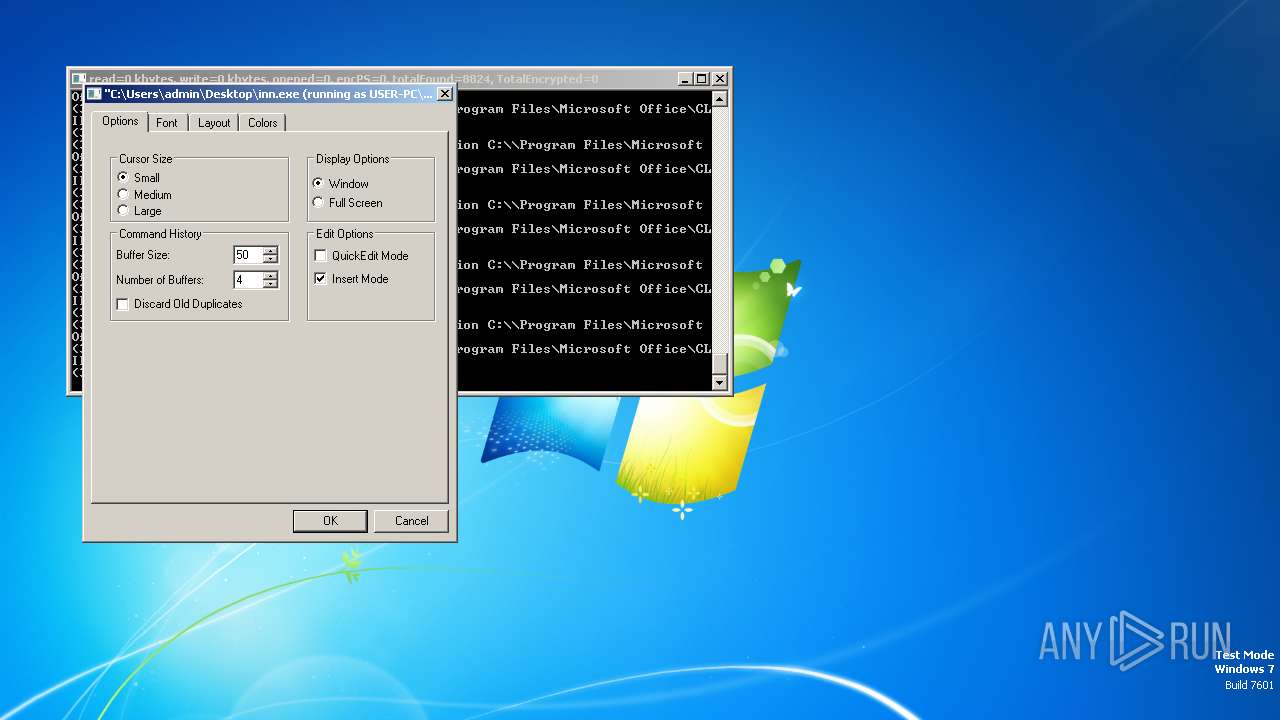Increase Buffer Size with up arrow
Image resolution: width=1280 pixels, height=720 pixels.
click(270, 251)
